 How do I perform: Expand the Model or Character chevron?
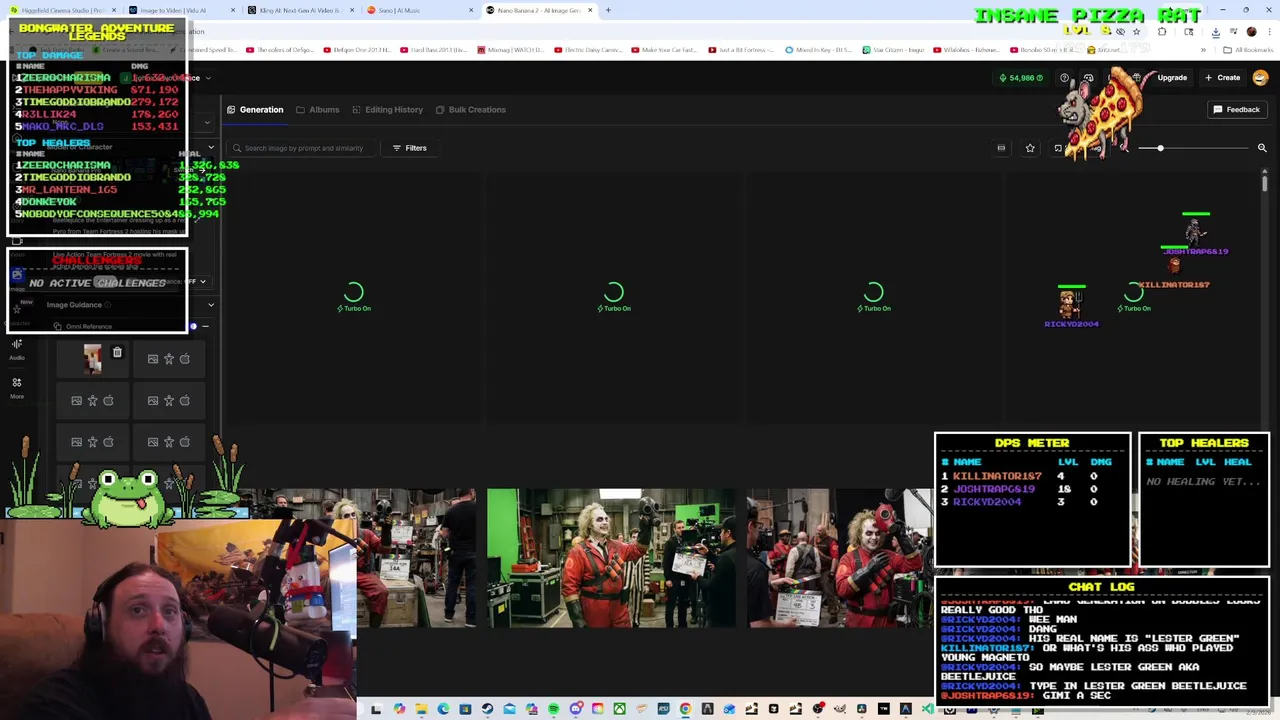211,147
